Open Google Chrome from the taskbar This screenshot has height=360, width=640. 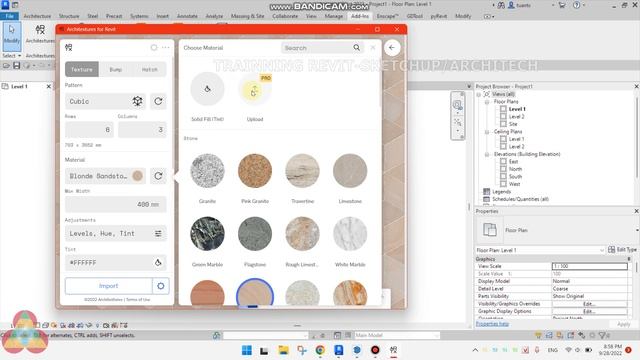click(x=320, y=350)
